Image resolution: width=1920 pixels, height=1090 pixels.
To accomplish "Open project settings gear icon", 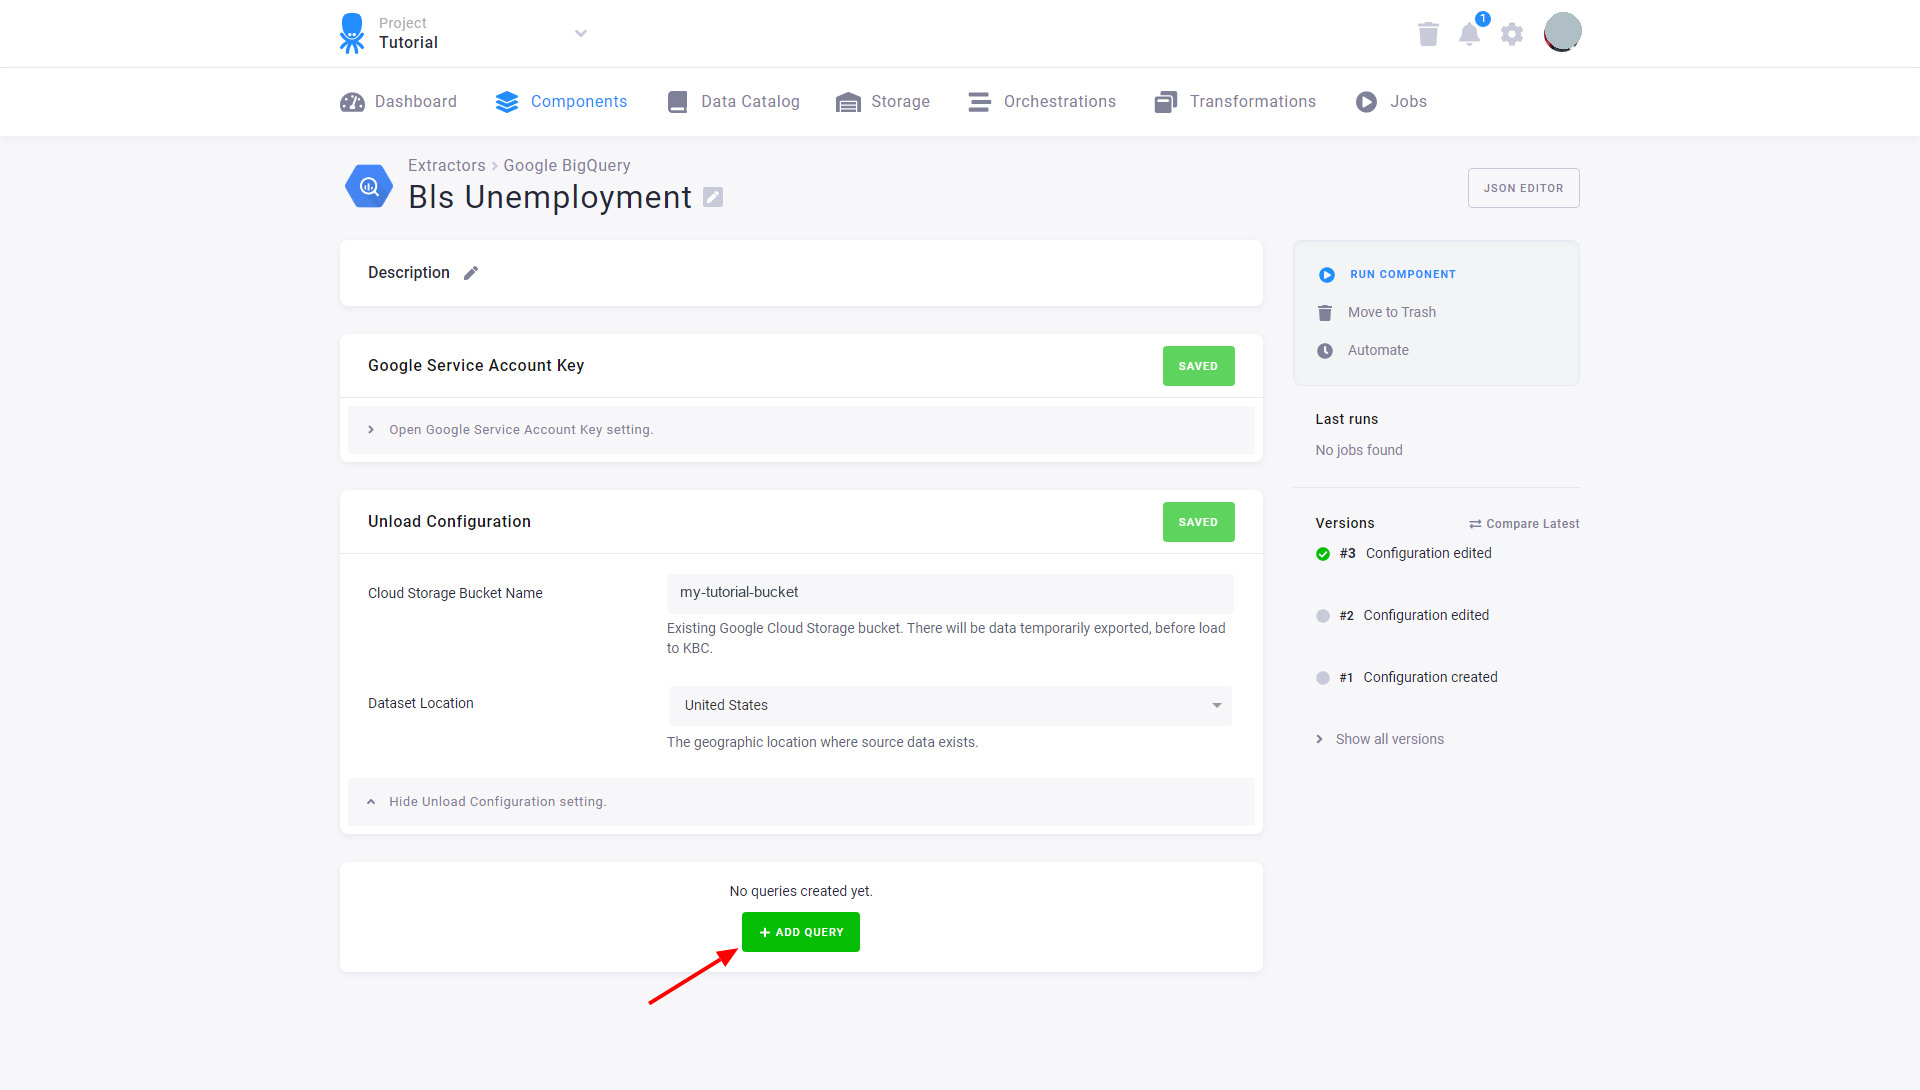I will pyautogui.click(x=1512, y=34).
